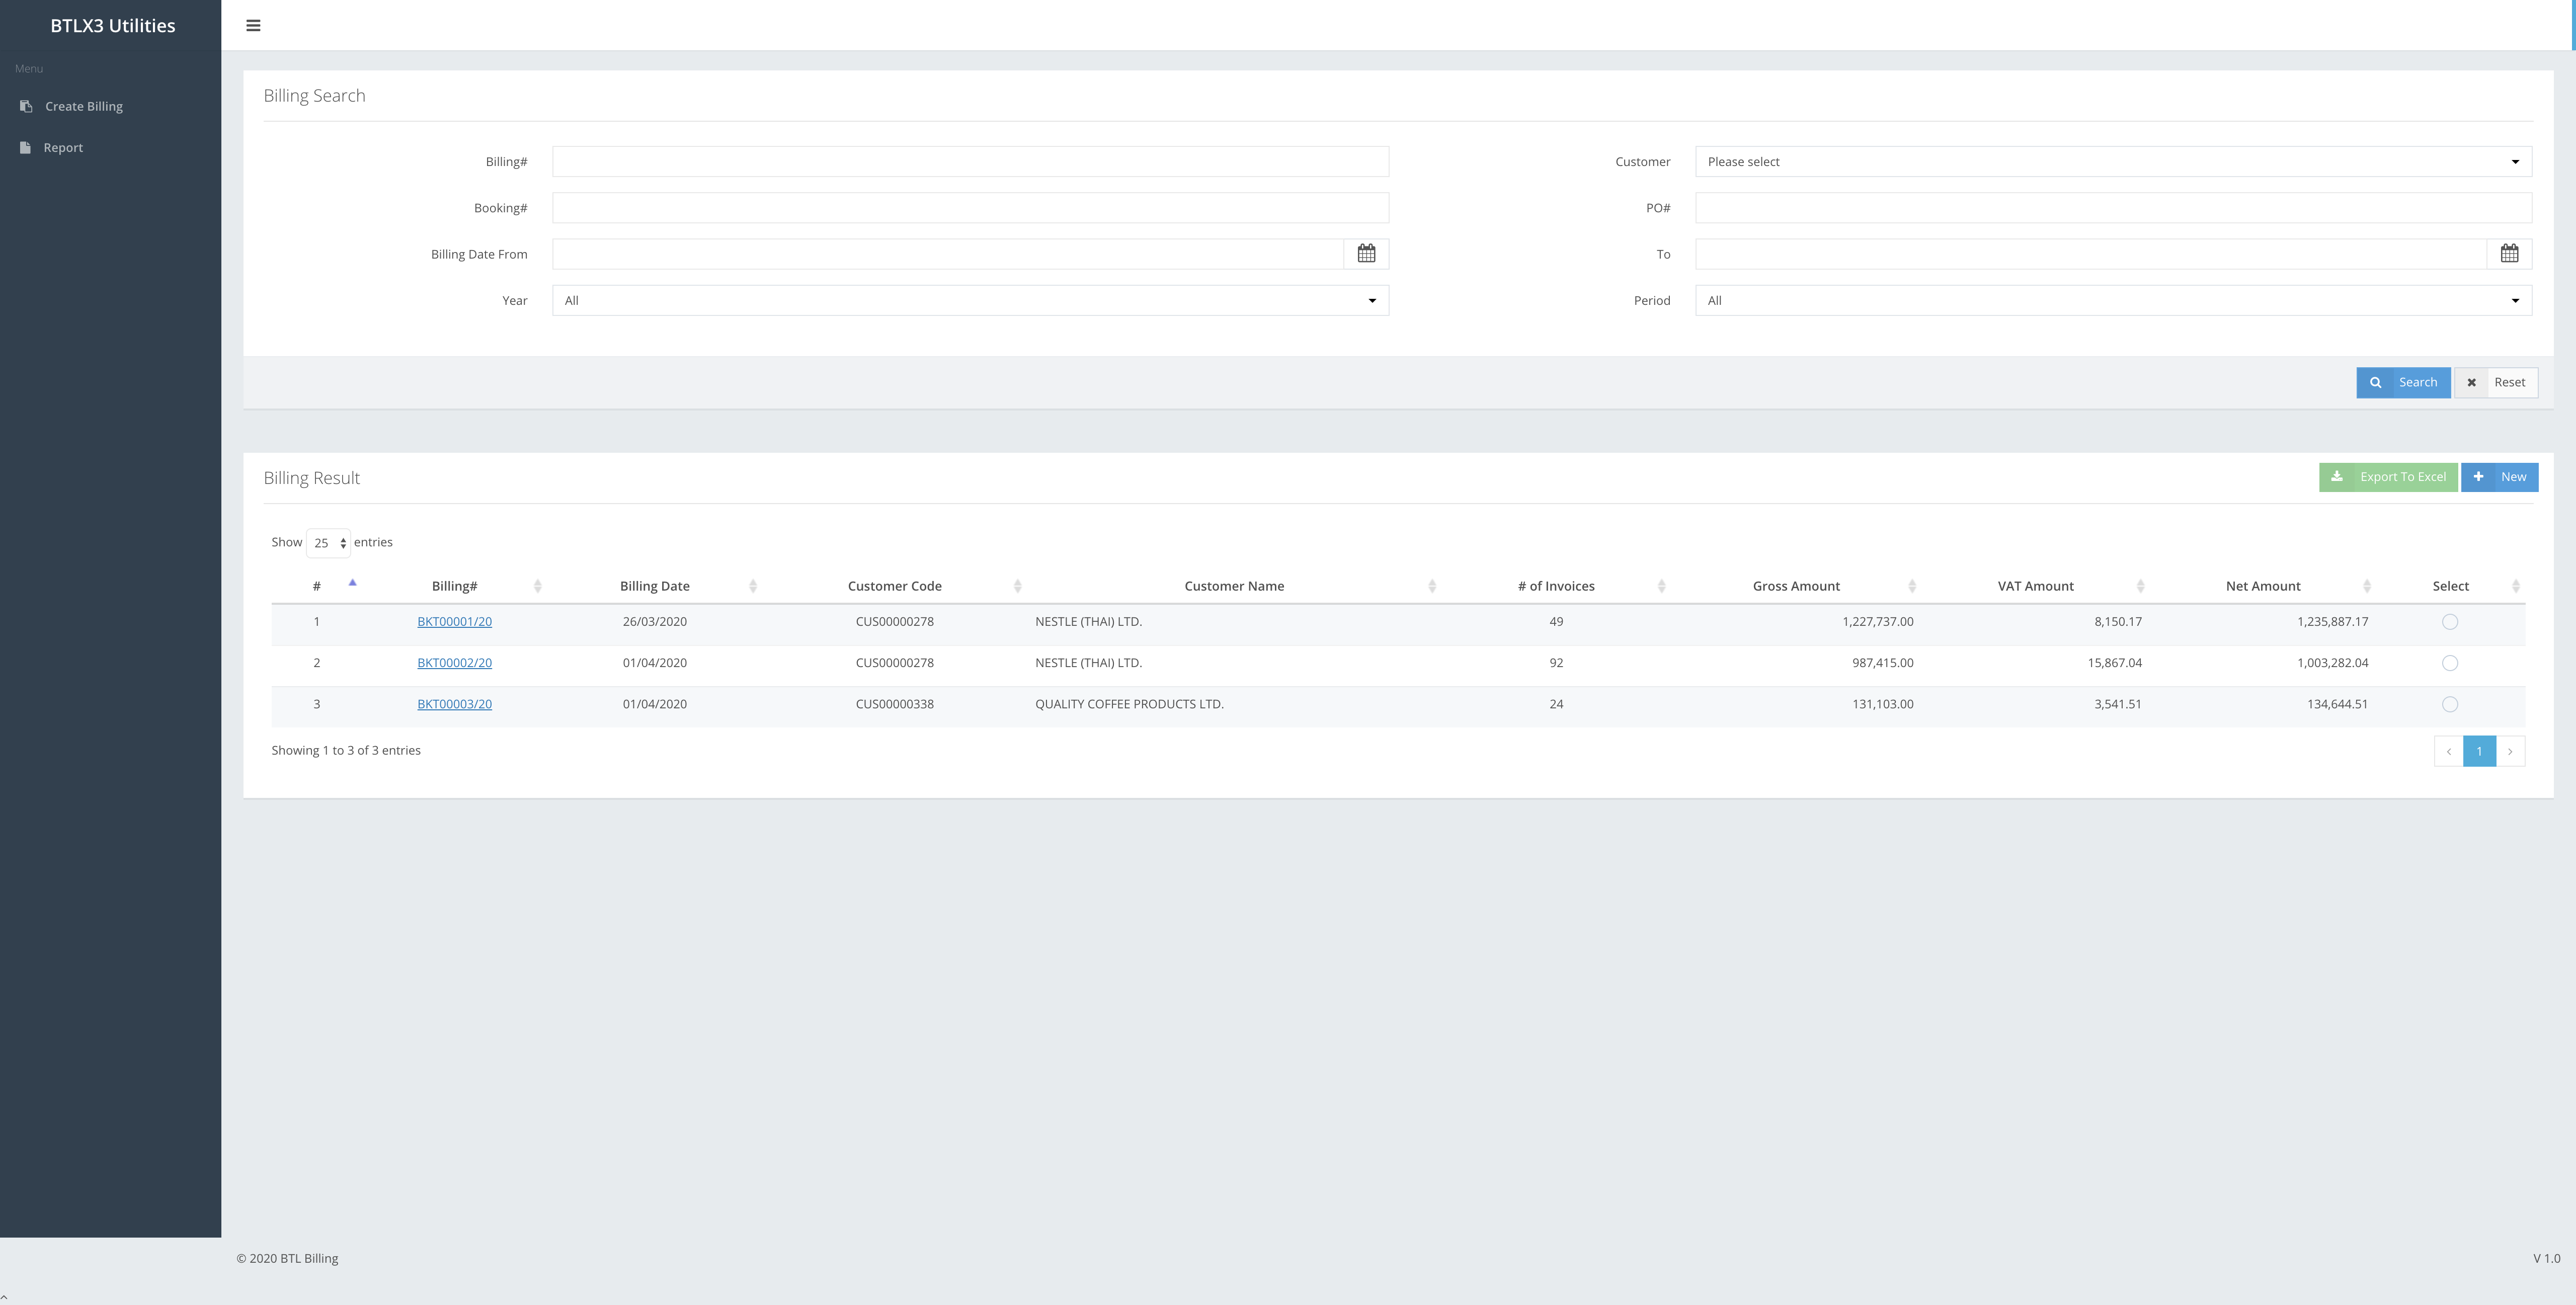Go to previous results page arrow
This screenshot has height=1305, width=2576.
point(2448,751)
